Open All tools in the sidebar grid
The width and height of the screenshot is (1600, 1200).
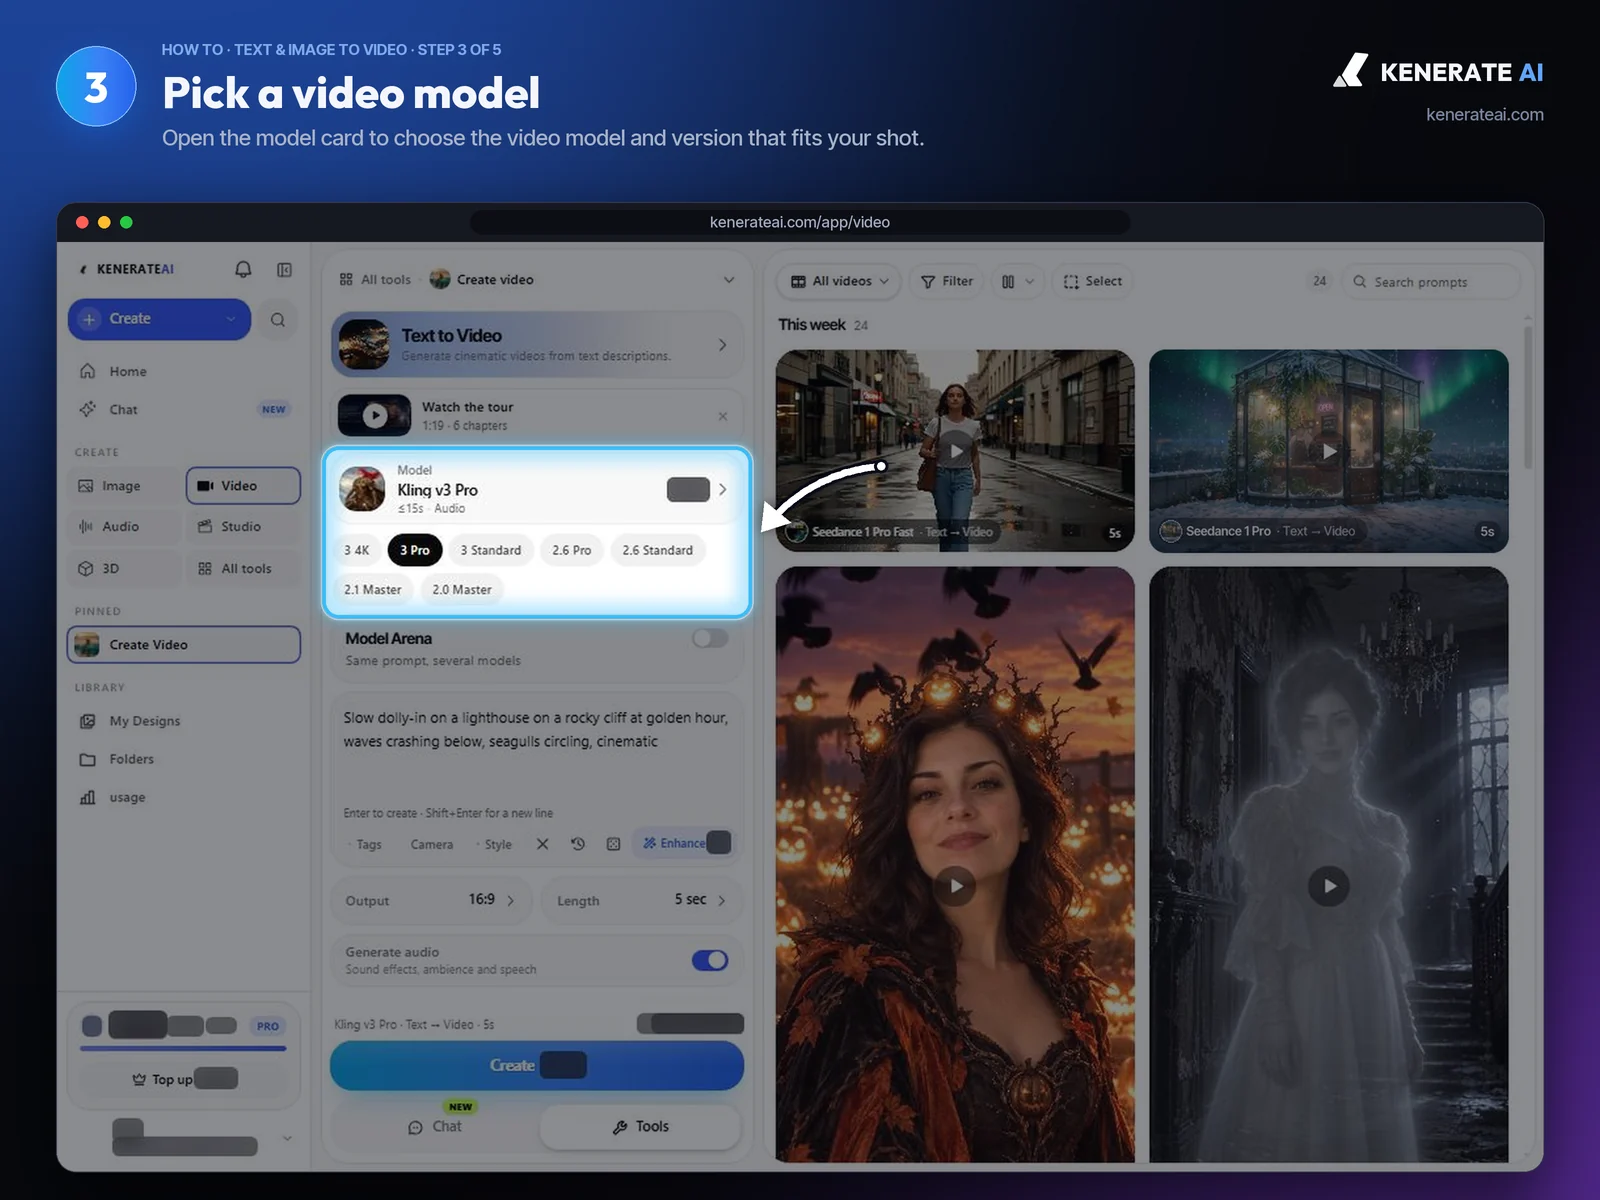coord(243,569)
